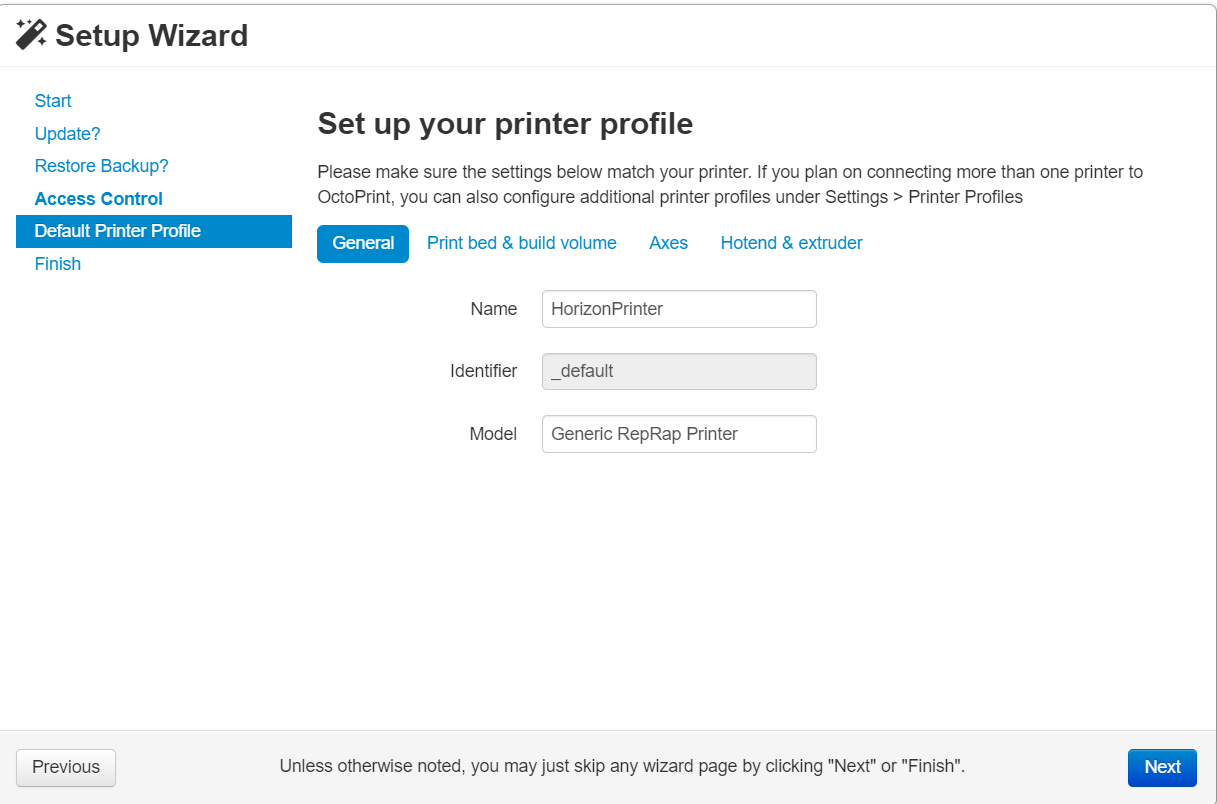This screenshot has width=1217, height=804.
Task: Switch to the Print bed & build volume tab
Action: [x=521, y=243]
